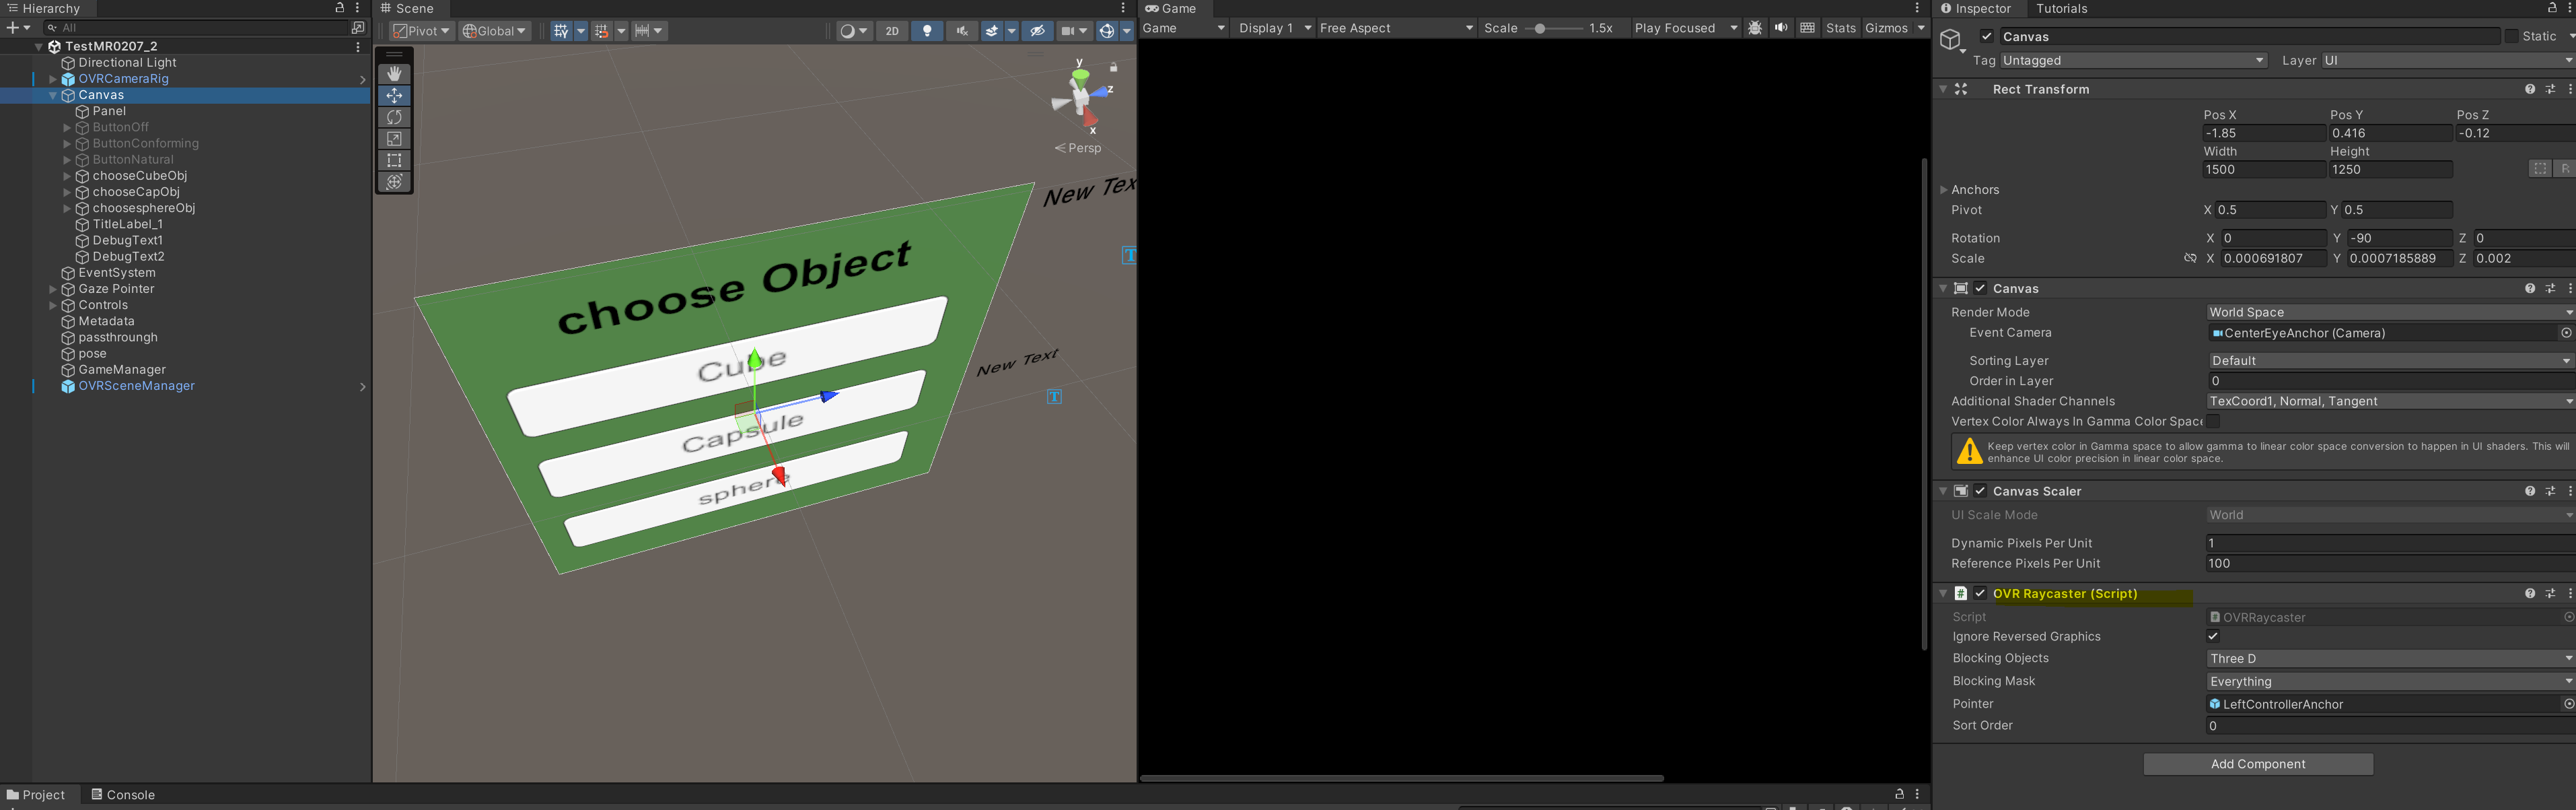Click the Stats button in the Game view

1840,28
